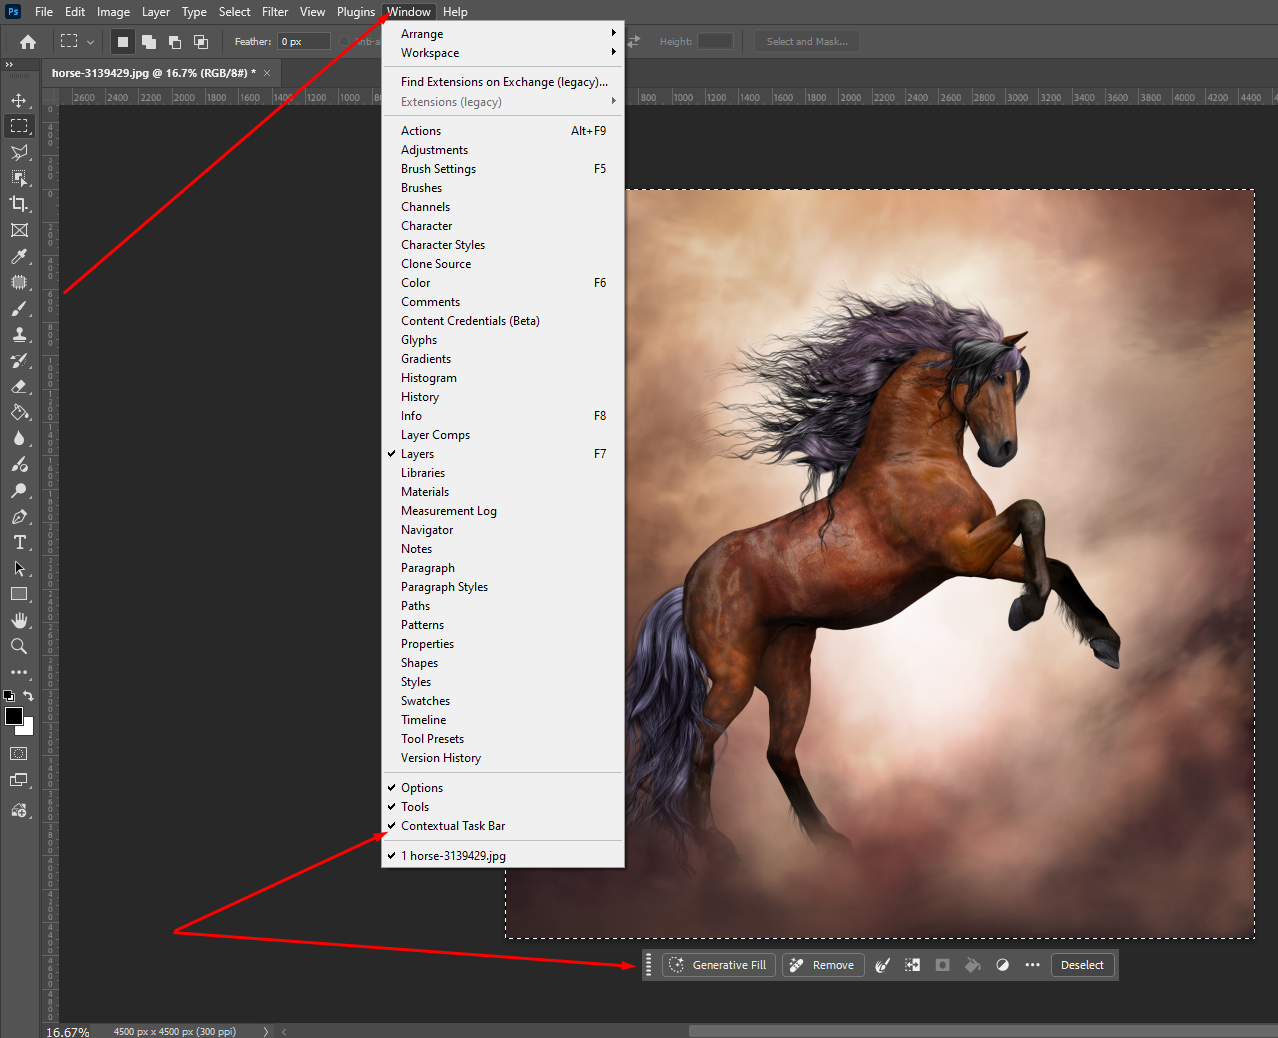Screen dimensions: 1278x1038
Task: Click the Home icon in options bar
Action: (28, 42)
